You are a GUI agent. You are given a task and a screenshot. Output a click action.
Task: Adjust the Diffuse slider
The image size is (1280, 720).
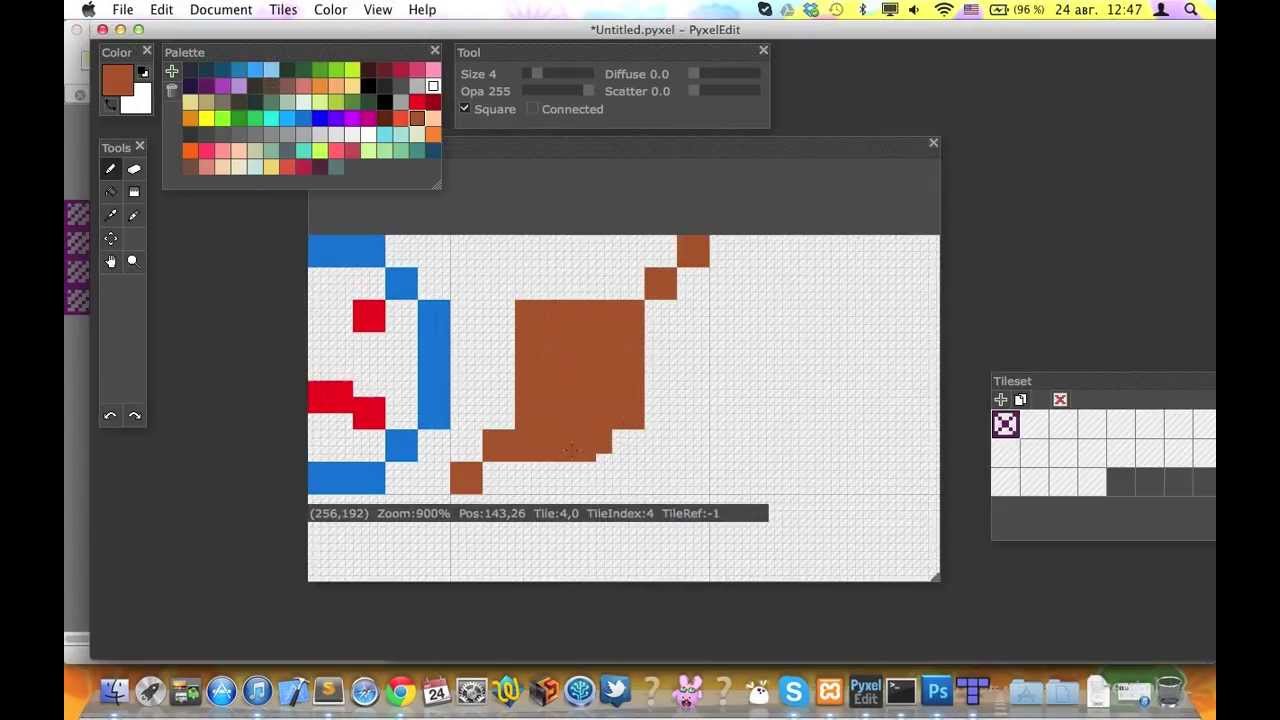pyautogui.click(x=725, y=73)
